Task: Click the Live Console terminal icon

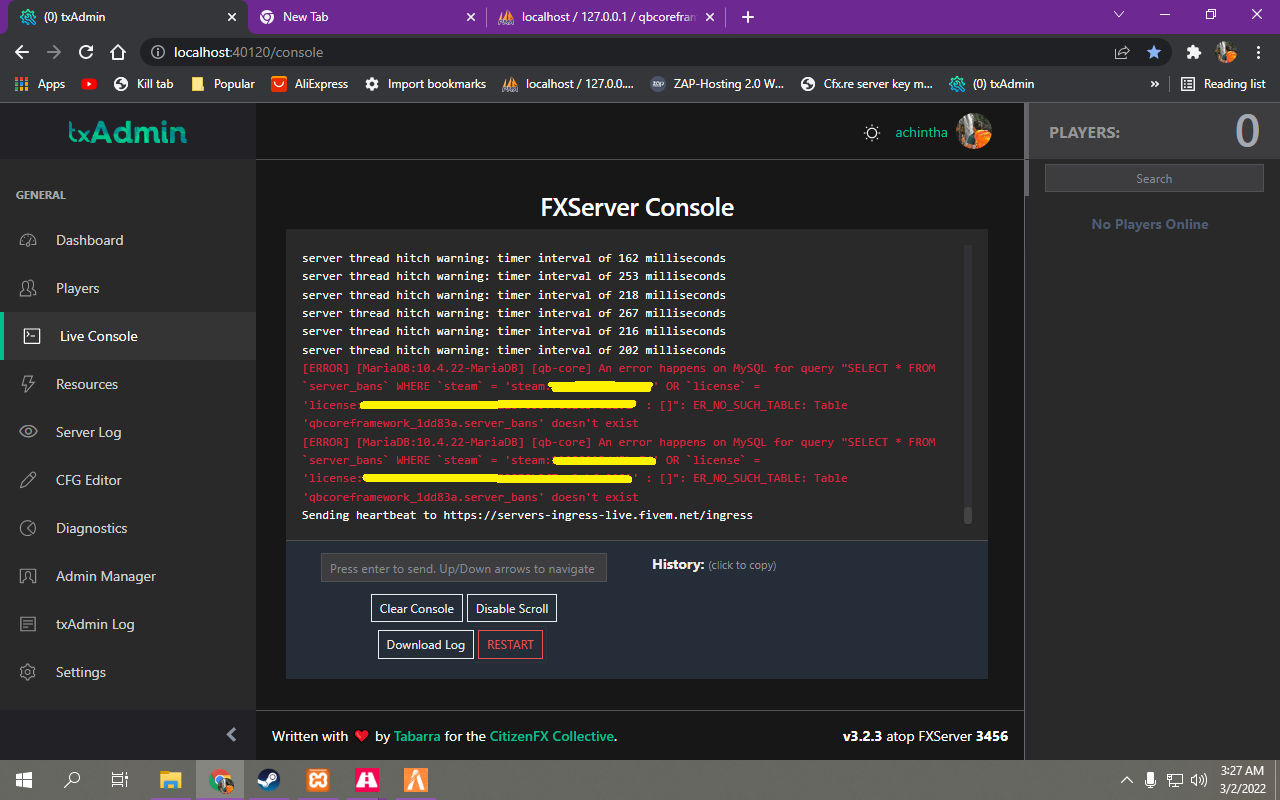Action: click(x=32, y=336)
